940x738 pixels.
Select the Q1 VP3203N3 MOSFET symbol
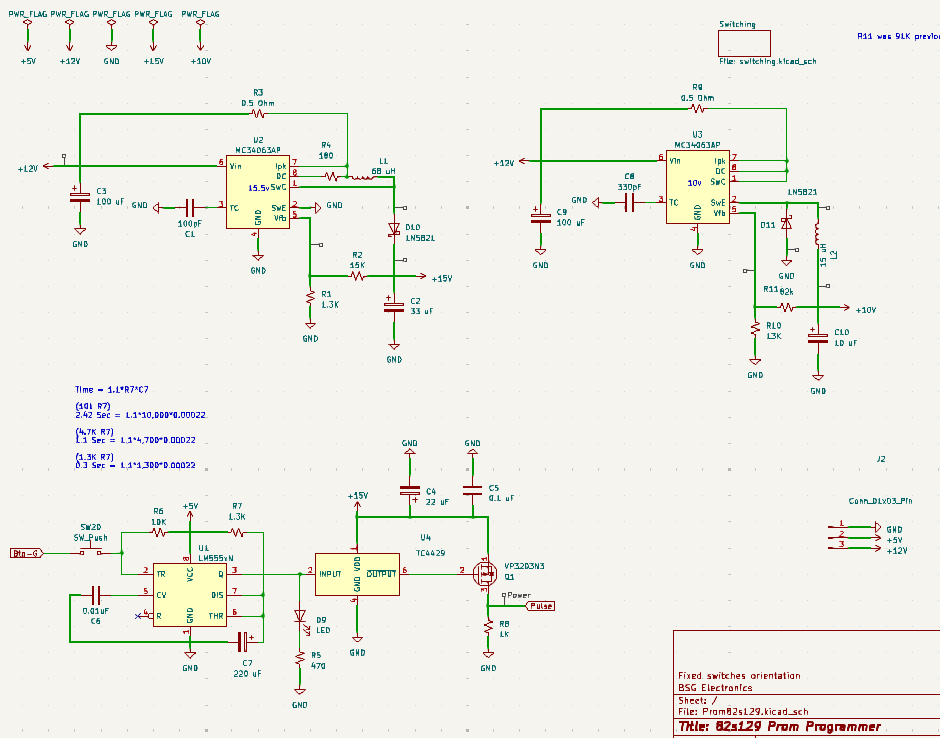486,574
